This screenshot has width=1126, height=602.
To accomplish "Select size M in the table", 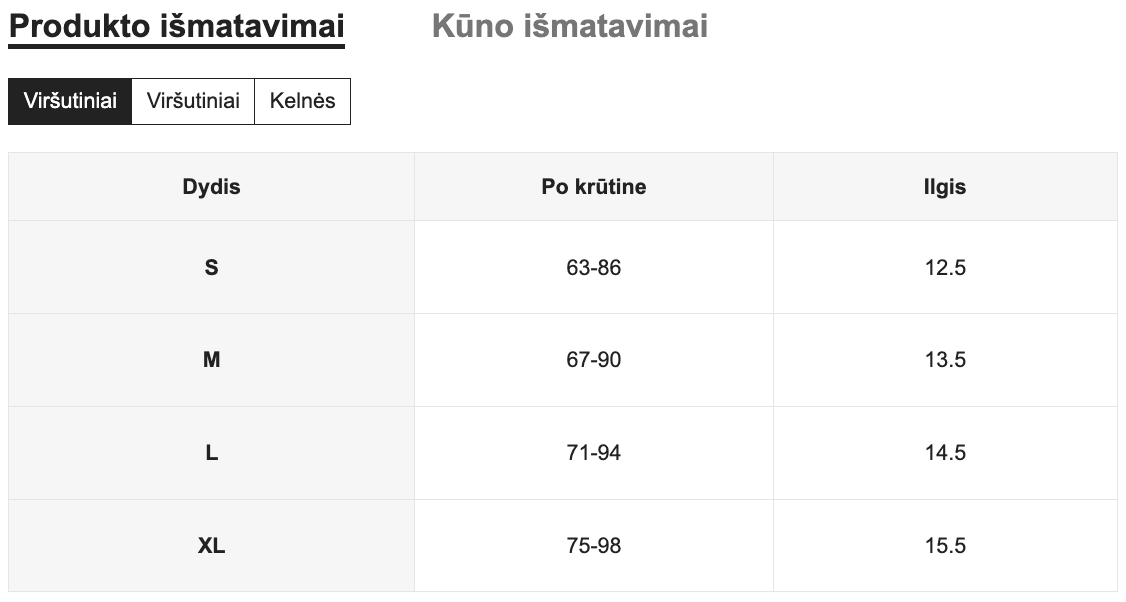I will (x=210, y=360).
